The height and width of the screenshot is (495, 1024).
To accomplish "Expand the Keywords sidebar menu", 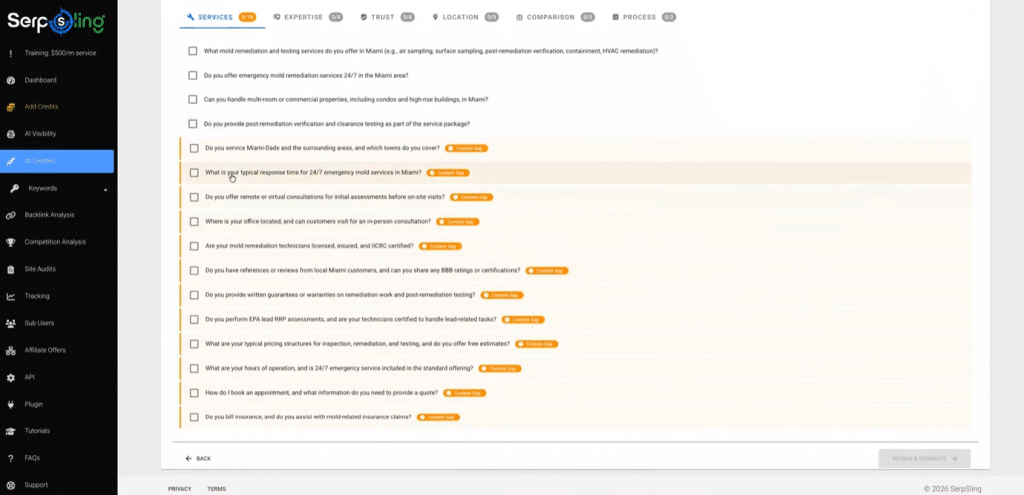I will click(105, 188).
